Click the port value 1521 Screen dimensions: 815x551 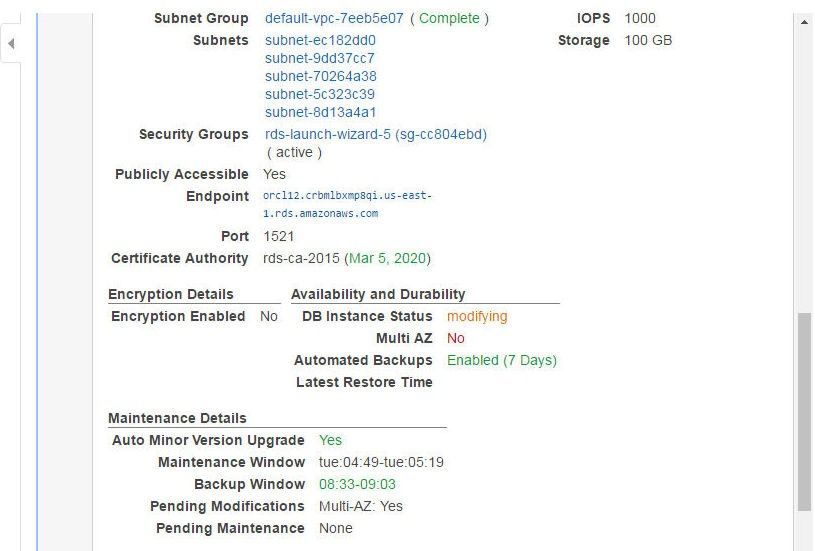tap(279, 237)
